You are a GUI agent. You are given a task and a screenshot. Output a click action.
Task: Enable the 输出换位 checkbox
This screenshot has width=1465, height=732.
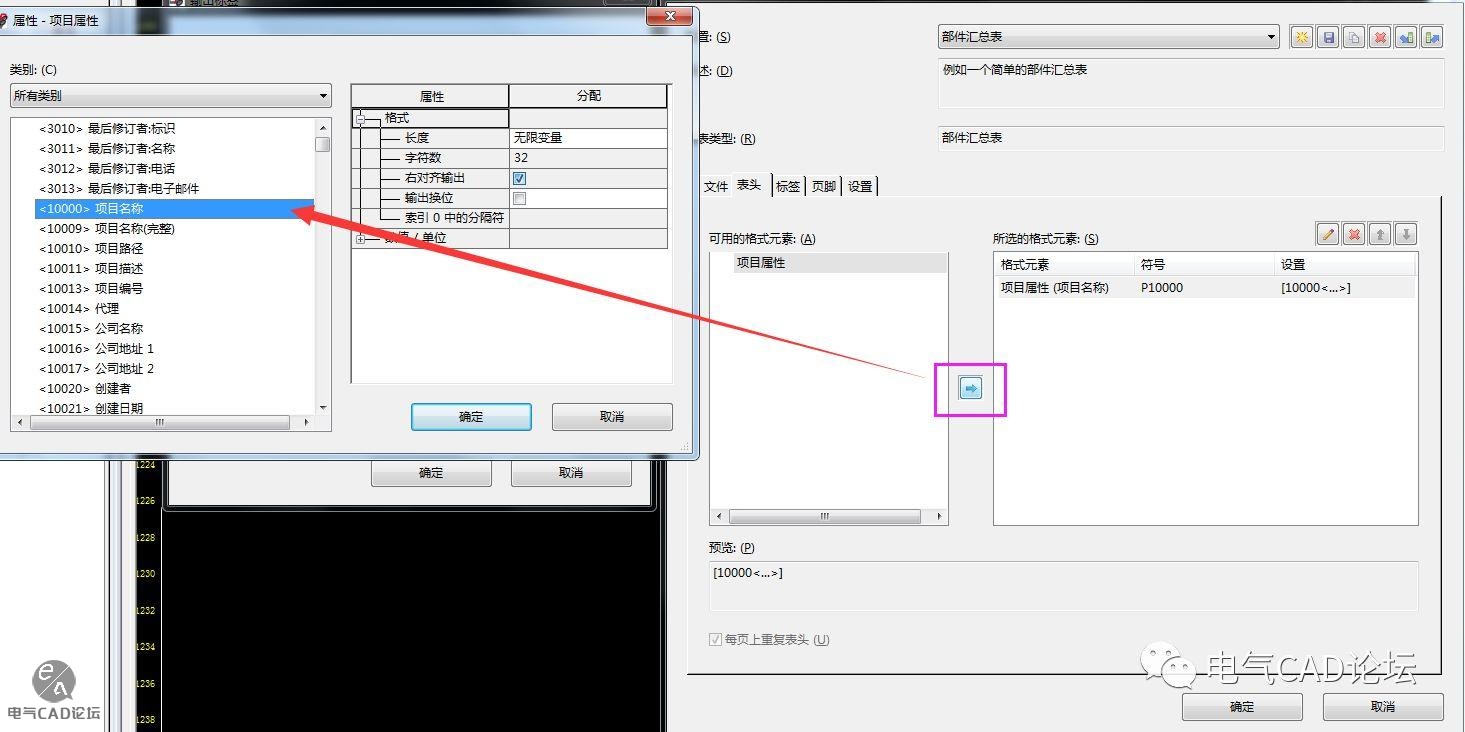(519, 198)
